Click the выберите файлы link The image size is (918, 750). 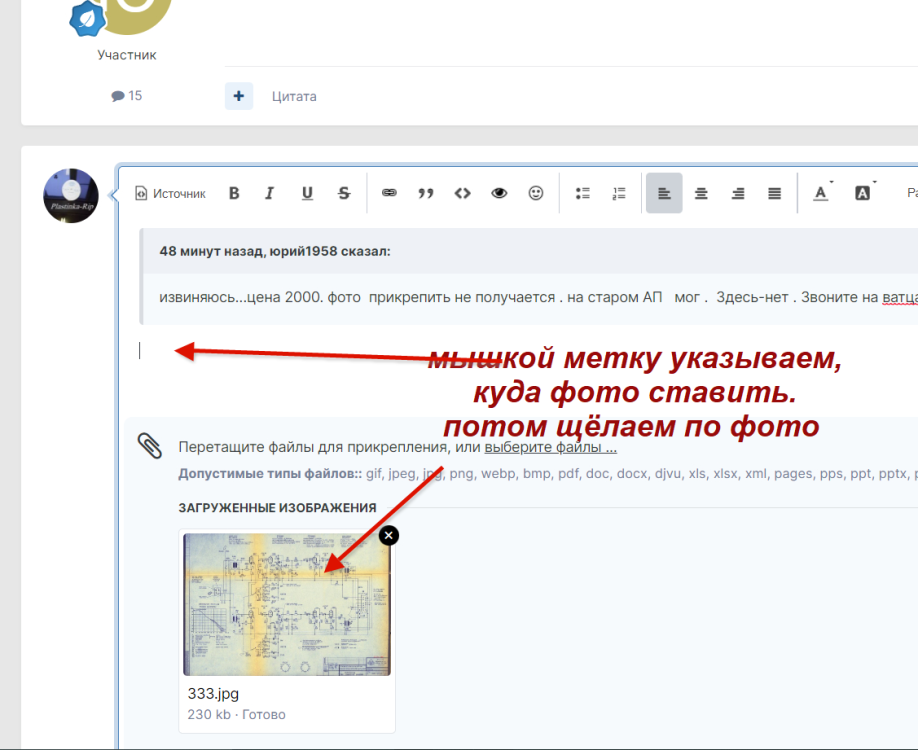pos(550,447)
